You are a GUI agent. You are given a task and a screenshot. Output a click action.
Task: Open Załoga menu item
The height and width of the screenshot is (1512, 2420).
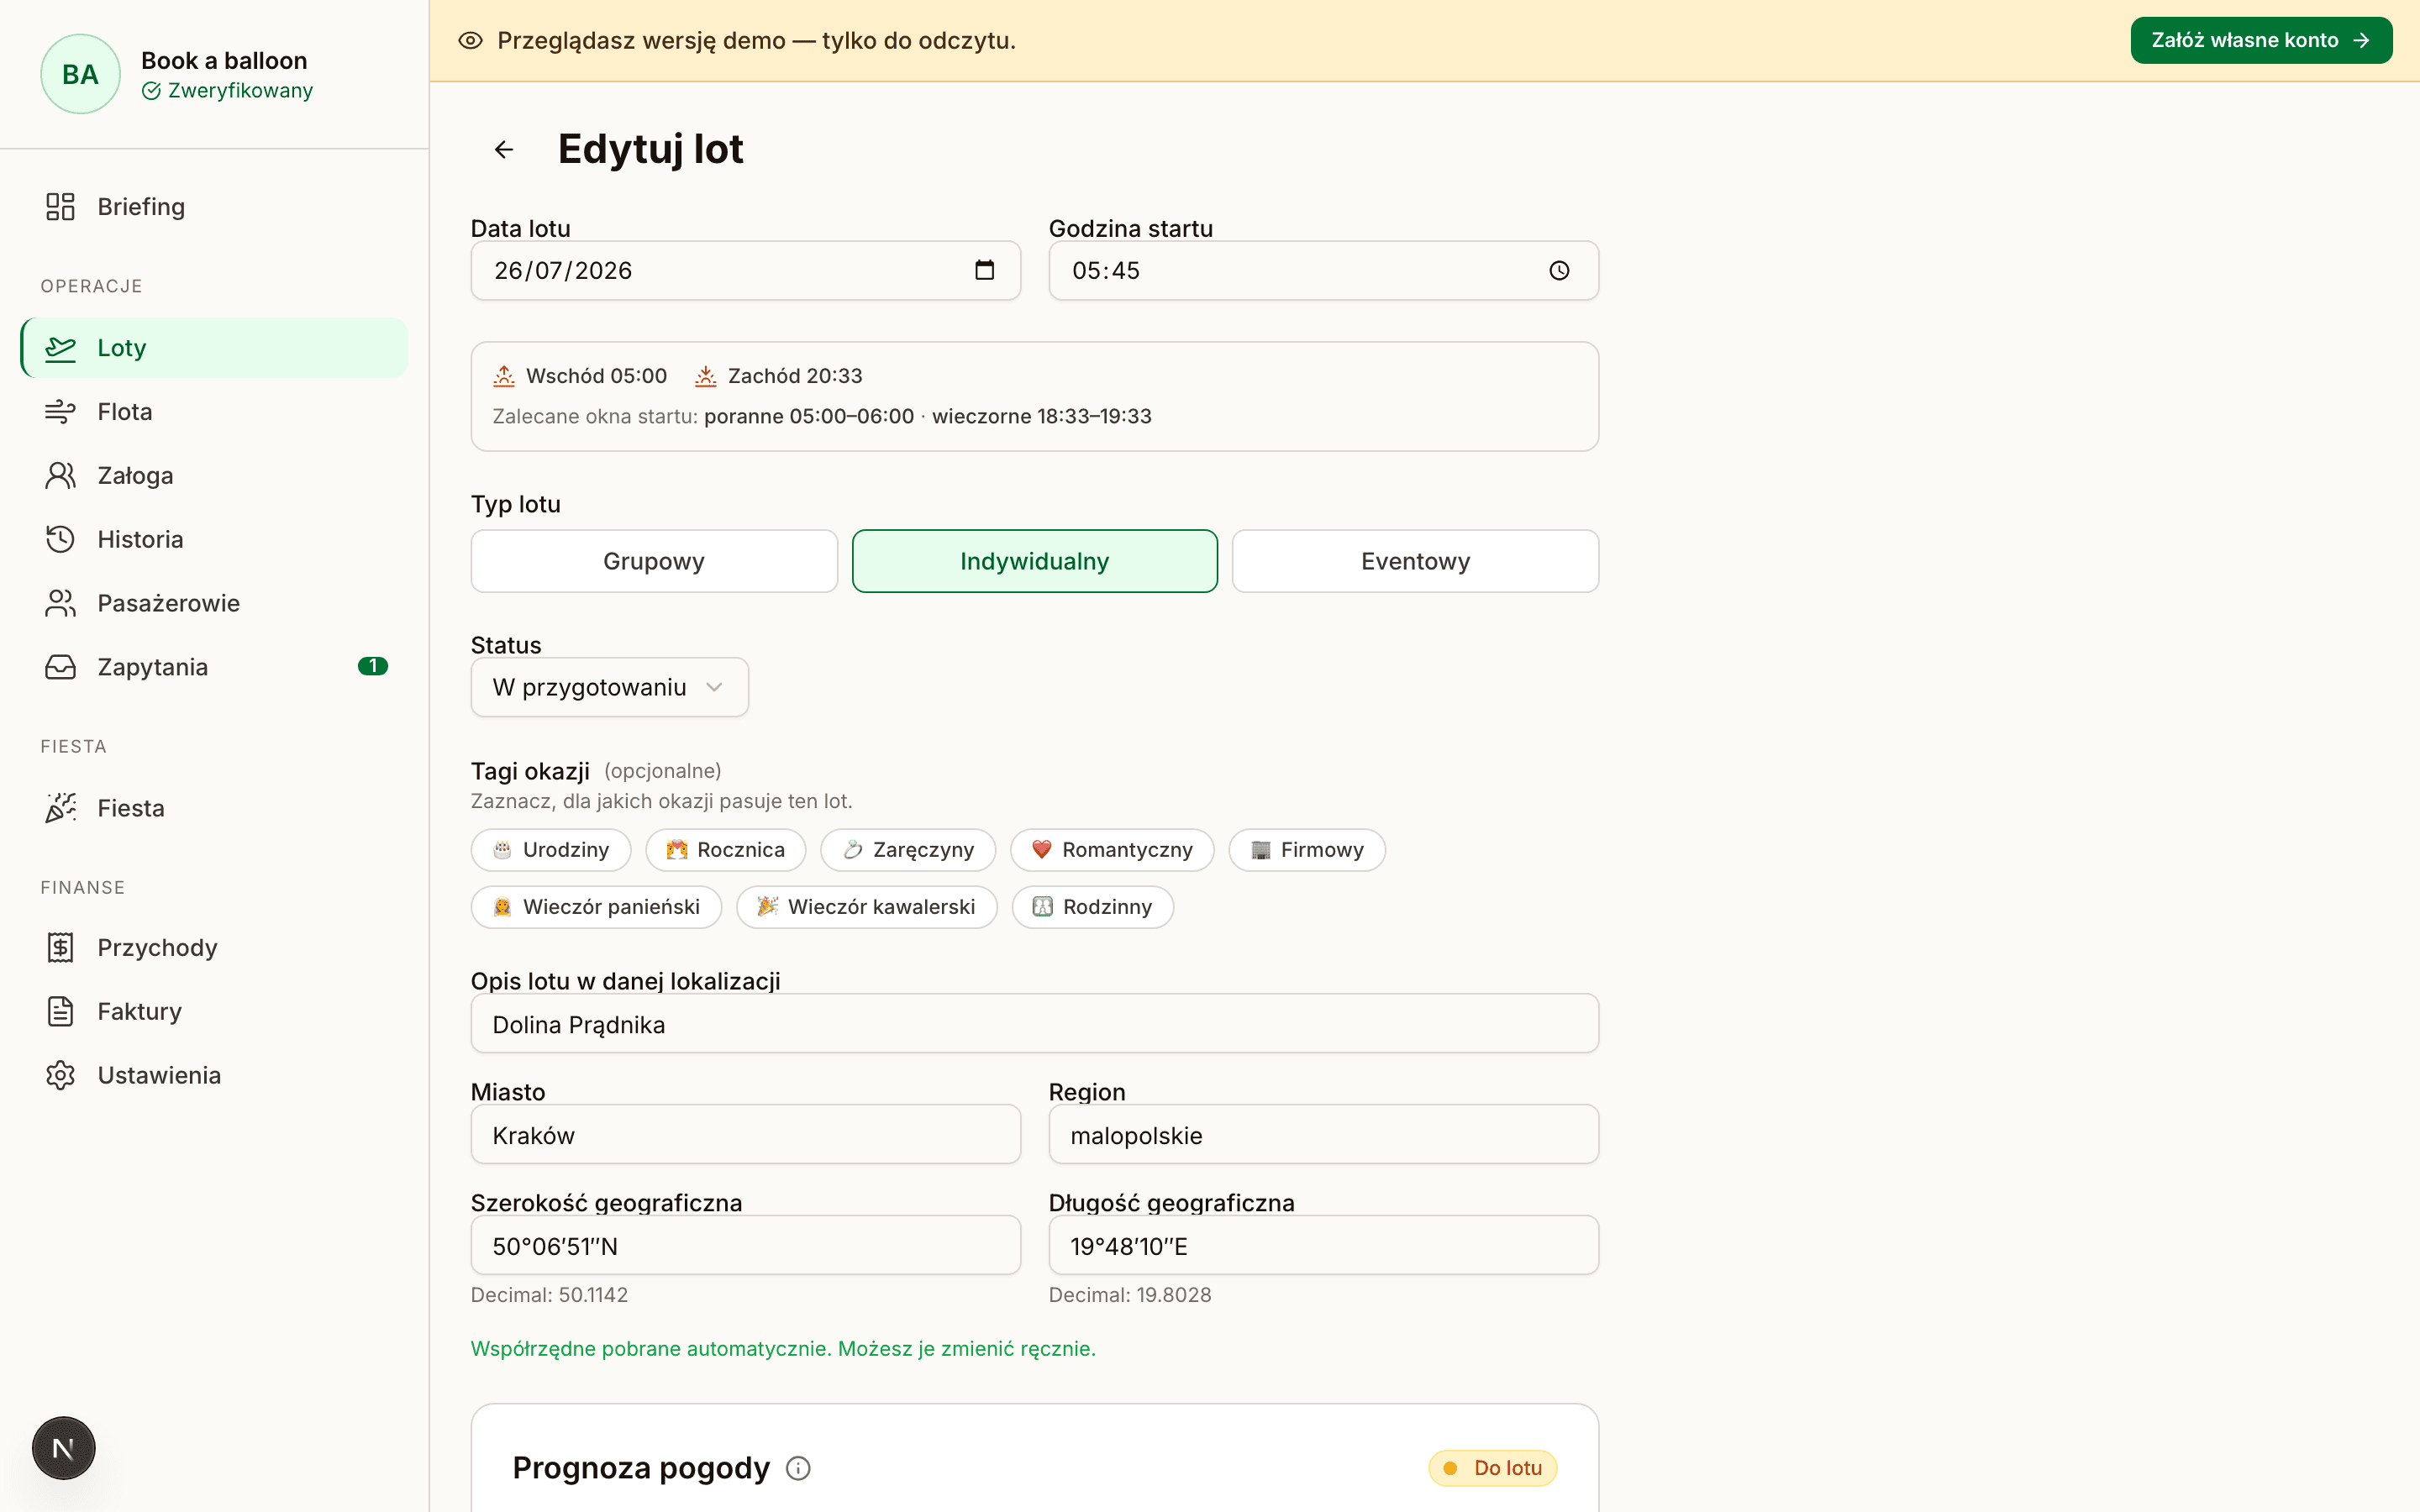click(x=214, y=476)
